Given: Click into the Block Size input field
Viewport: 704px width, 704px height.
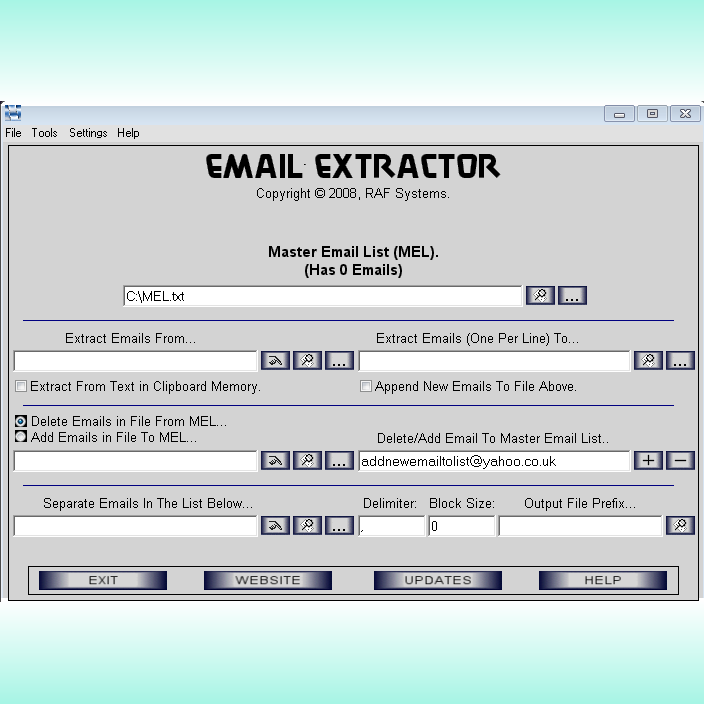Looking at the screenshot, I should tap(461, 526).
